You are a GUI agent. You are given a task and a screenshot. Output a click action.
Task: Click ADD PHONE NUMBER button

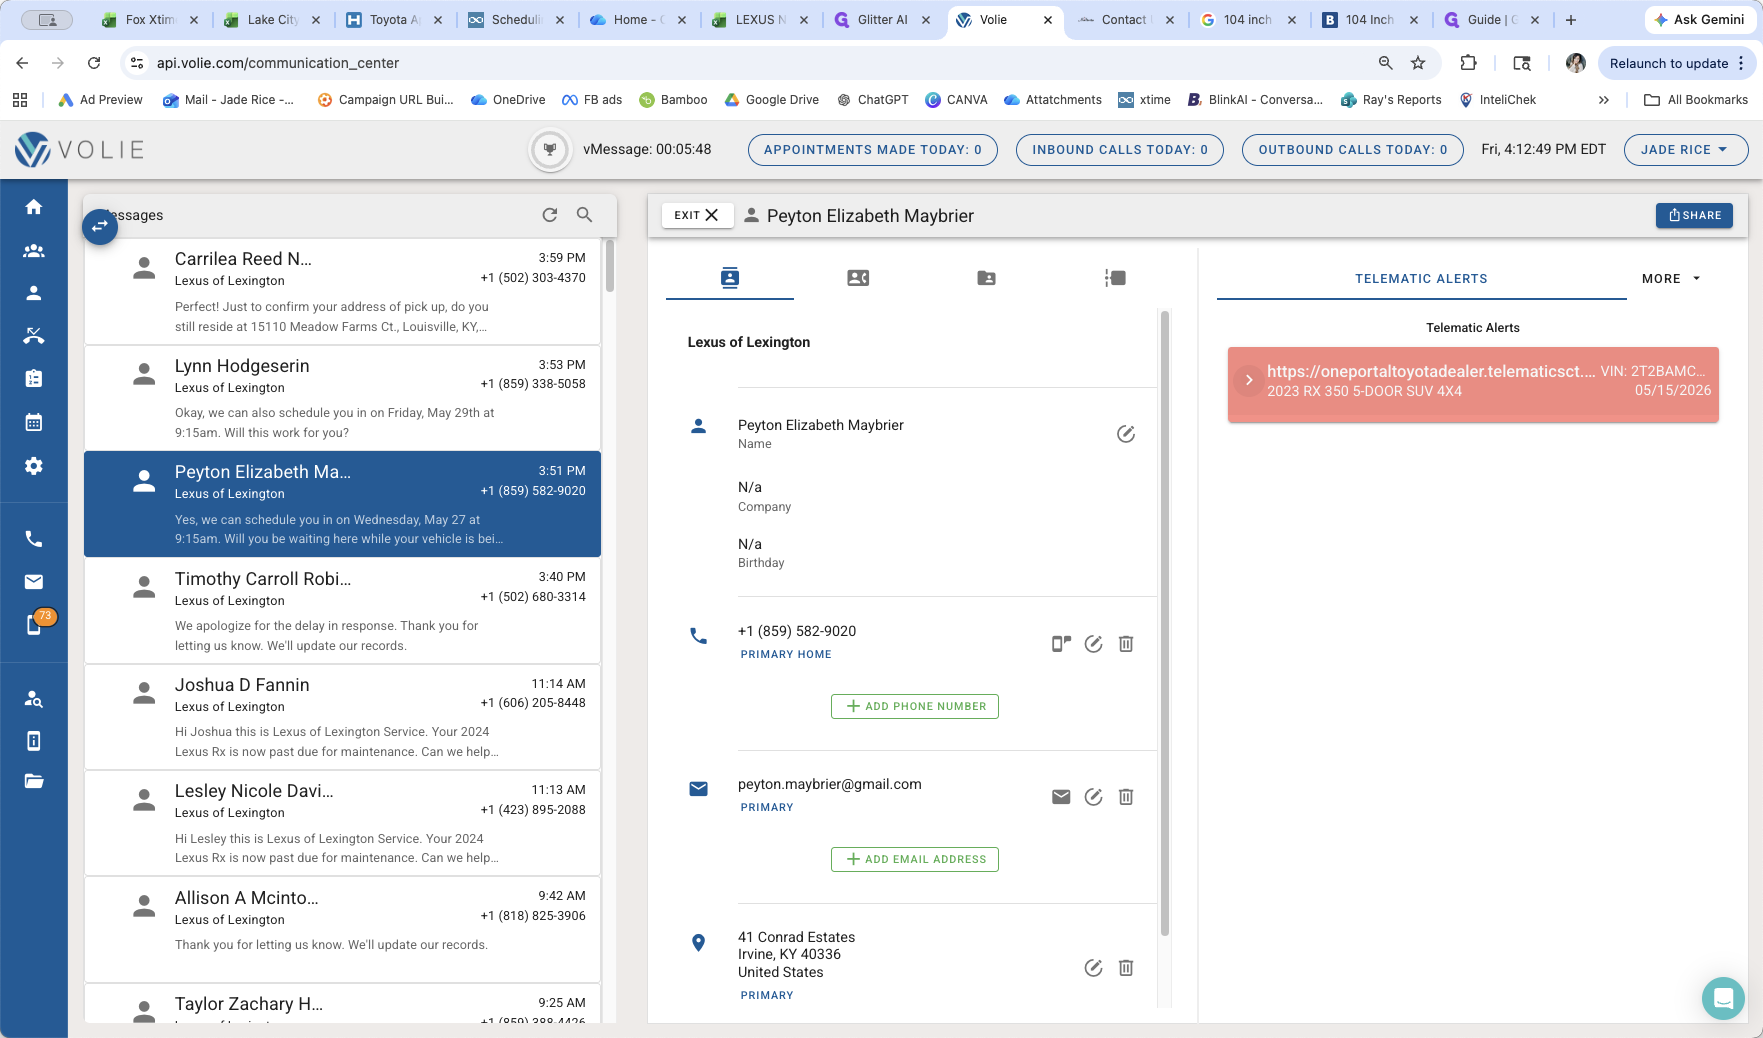pos(915,706)
